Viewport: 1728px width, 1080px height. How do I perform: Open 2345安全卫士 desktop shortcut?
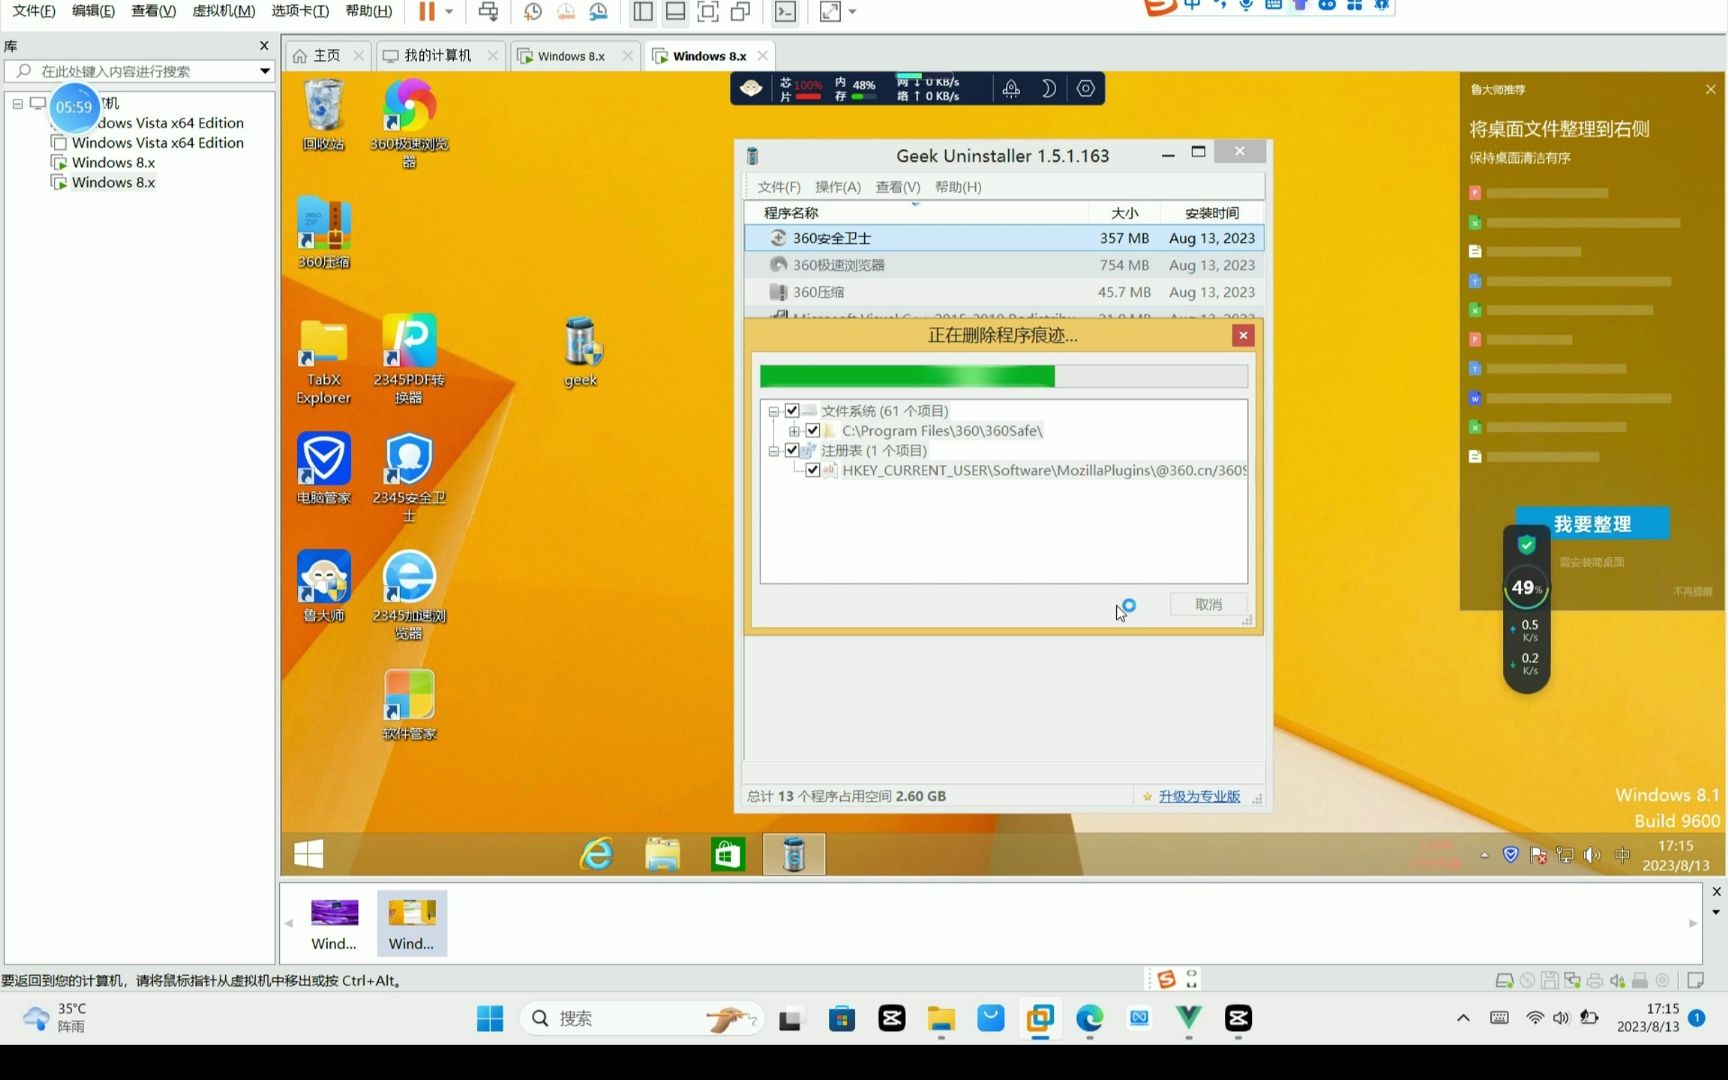point(409,477)
